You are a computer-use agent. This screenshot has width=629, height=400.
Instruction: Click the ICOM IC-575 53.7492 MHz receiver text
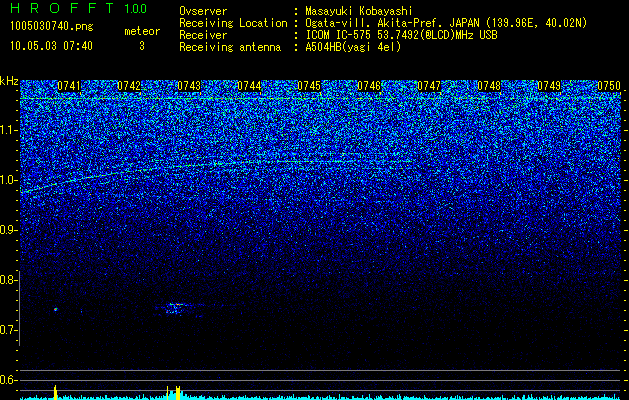tap(401, 35)
